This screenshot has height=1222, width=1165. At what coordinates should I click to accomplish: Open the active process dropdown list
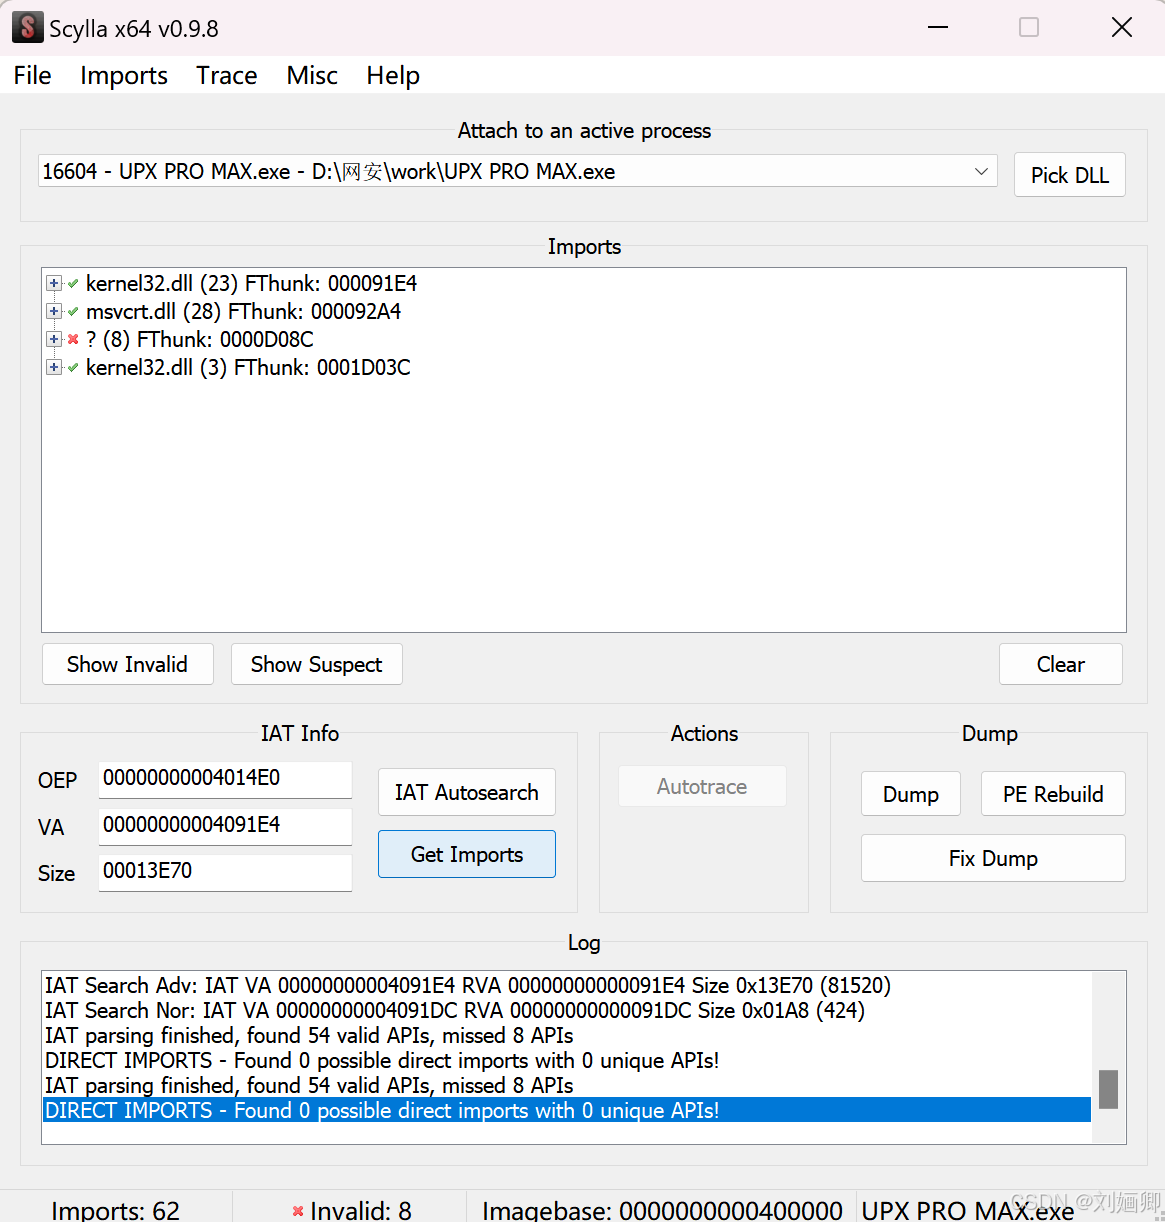(981, 171)
